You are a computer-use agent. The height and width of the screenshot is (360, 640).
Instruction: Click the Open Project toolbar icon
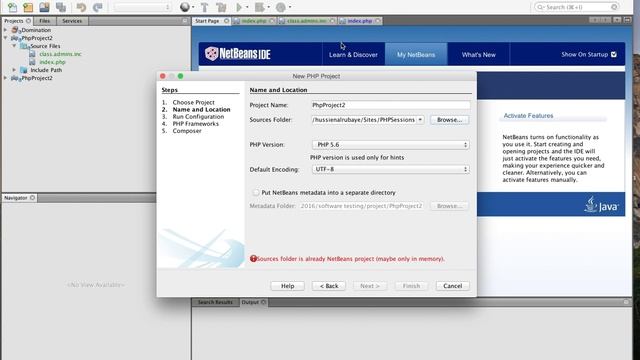click(44, 7)
